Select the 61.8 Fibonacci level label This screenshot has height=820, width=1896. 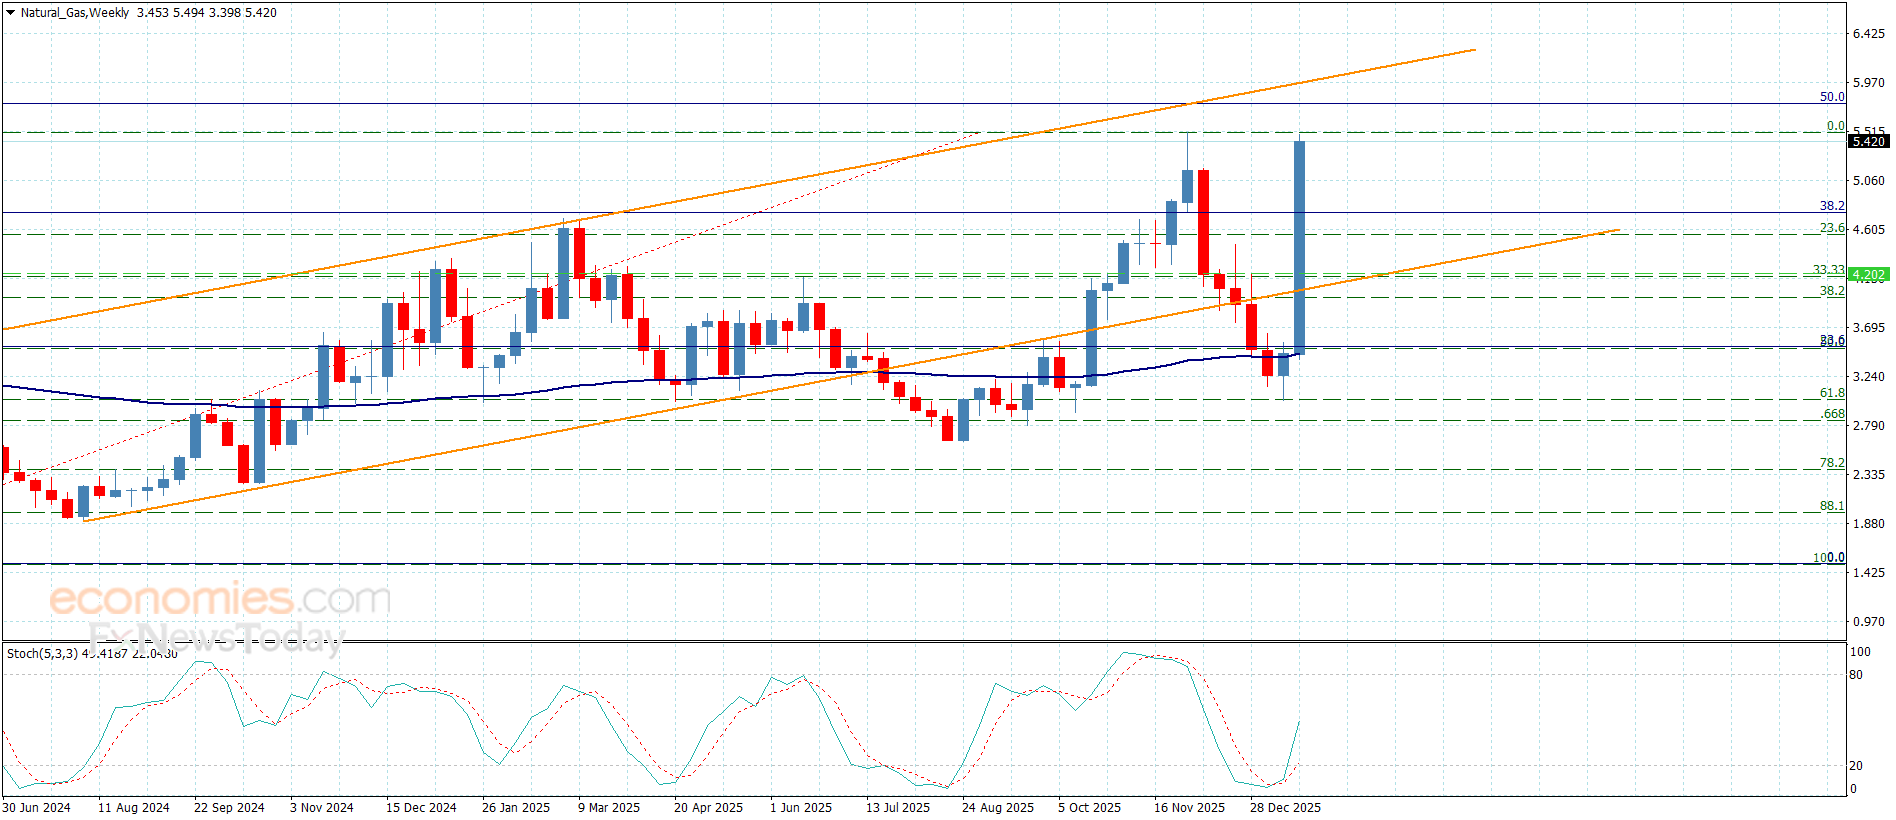[x=1832, y=393]
